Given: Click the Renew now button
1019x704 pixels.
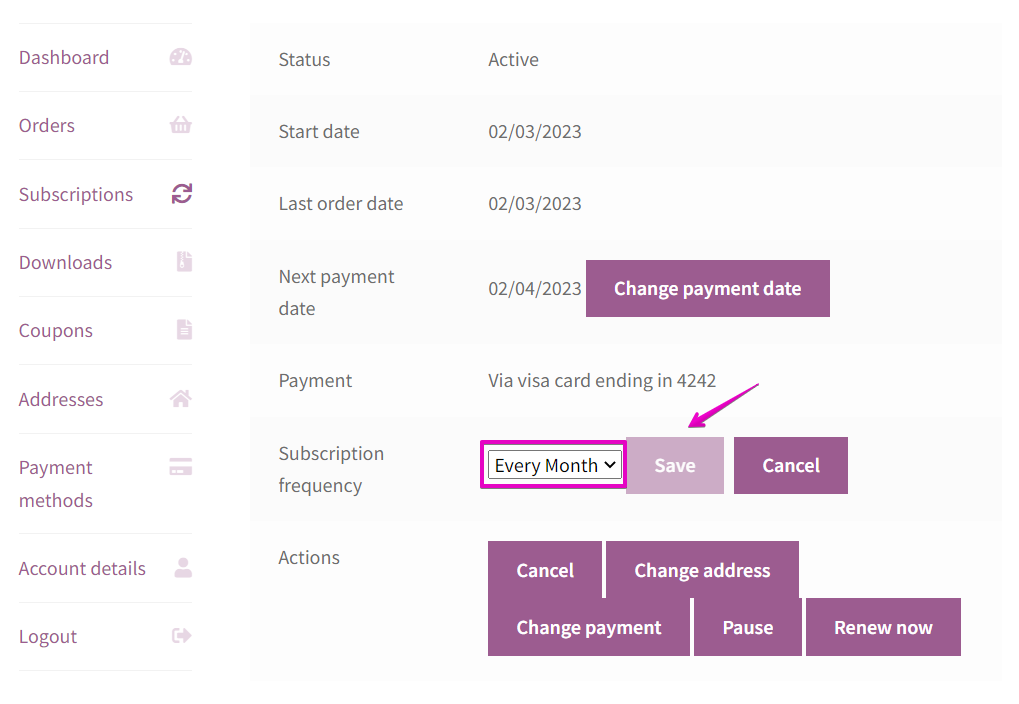Looking at the screenshot, I should click(x=883, y=627).
